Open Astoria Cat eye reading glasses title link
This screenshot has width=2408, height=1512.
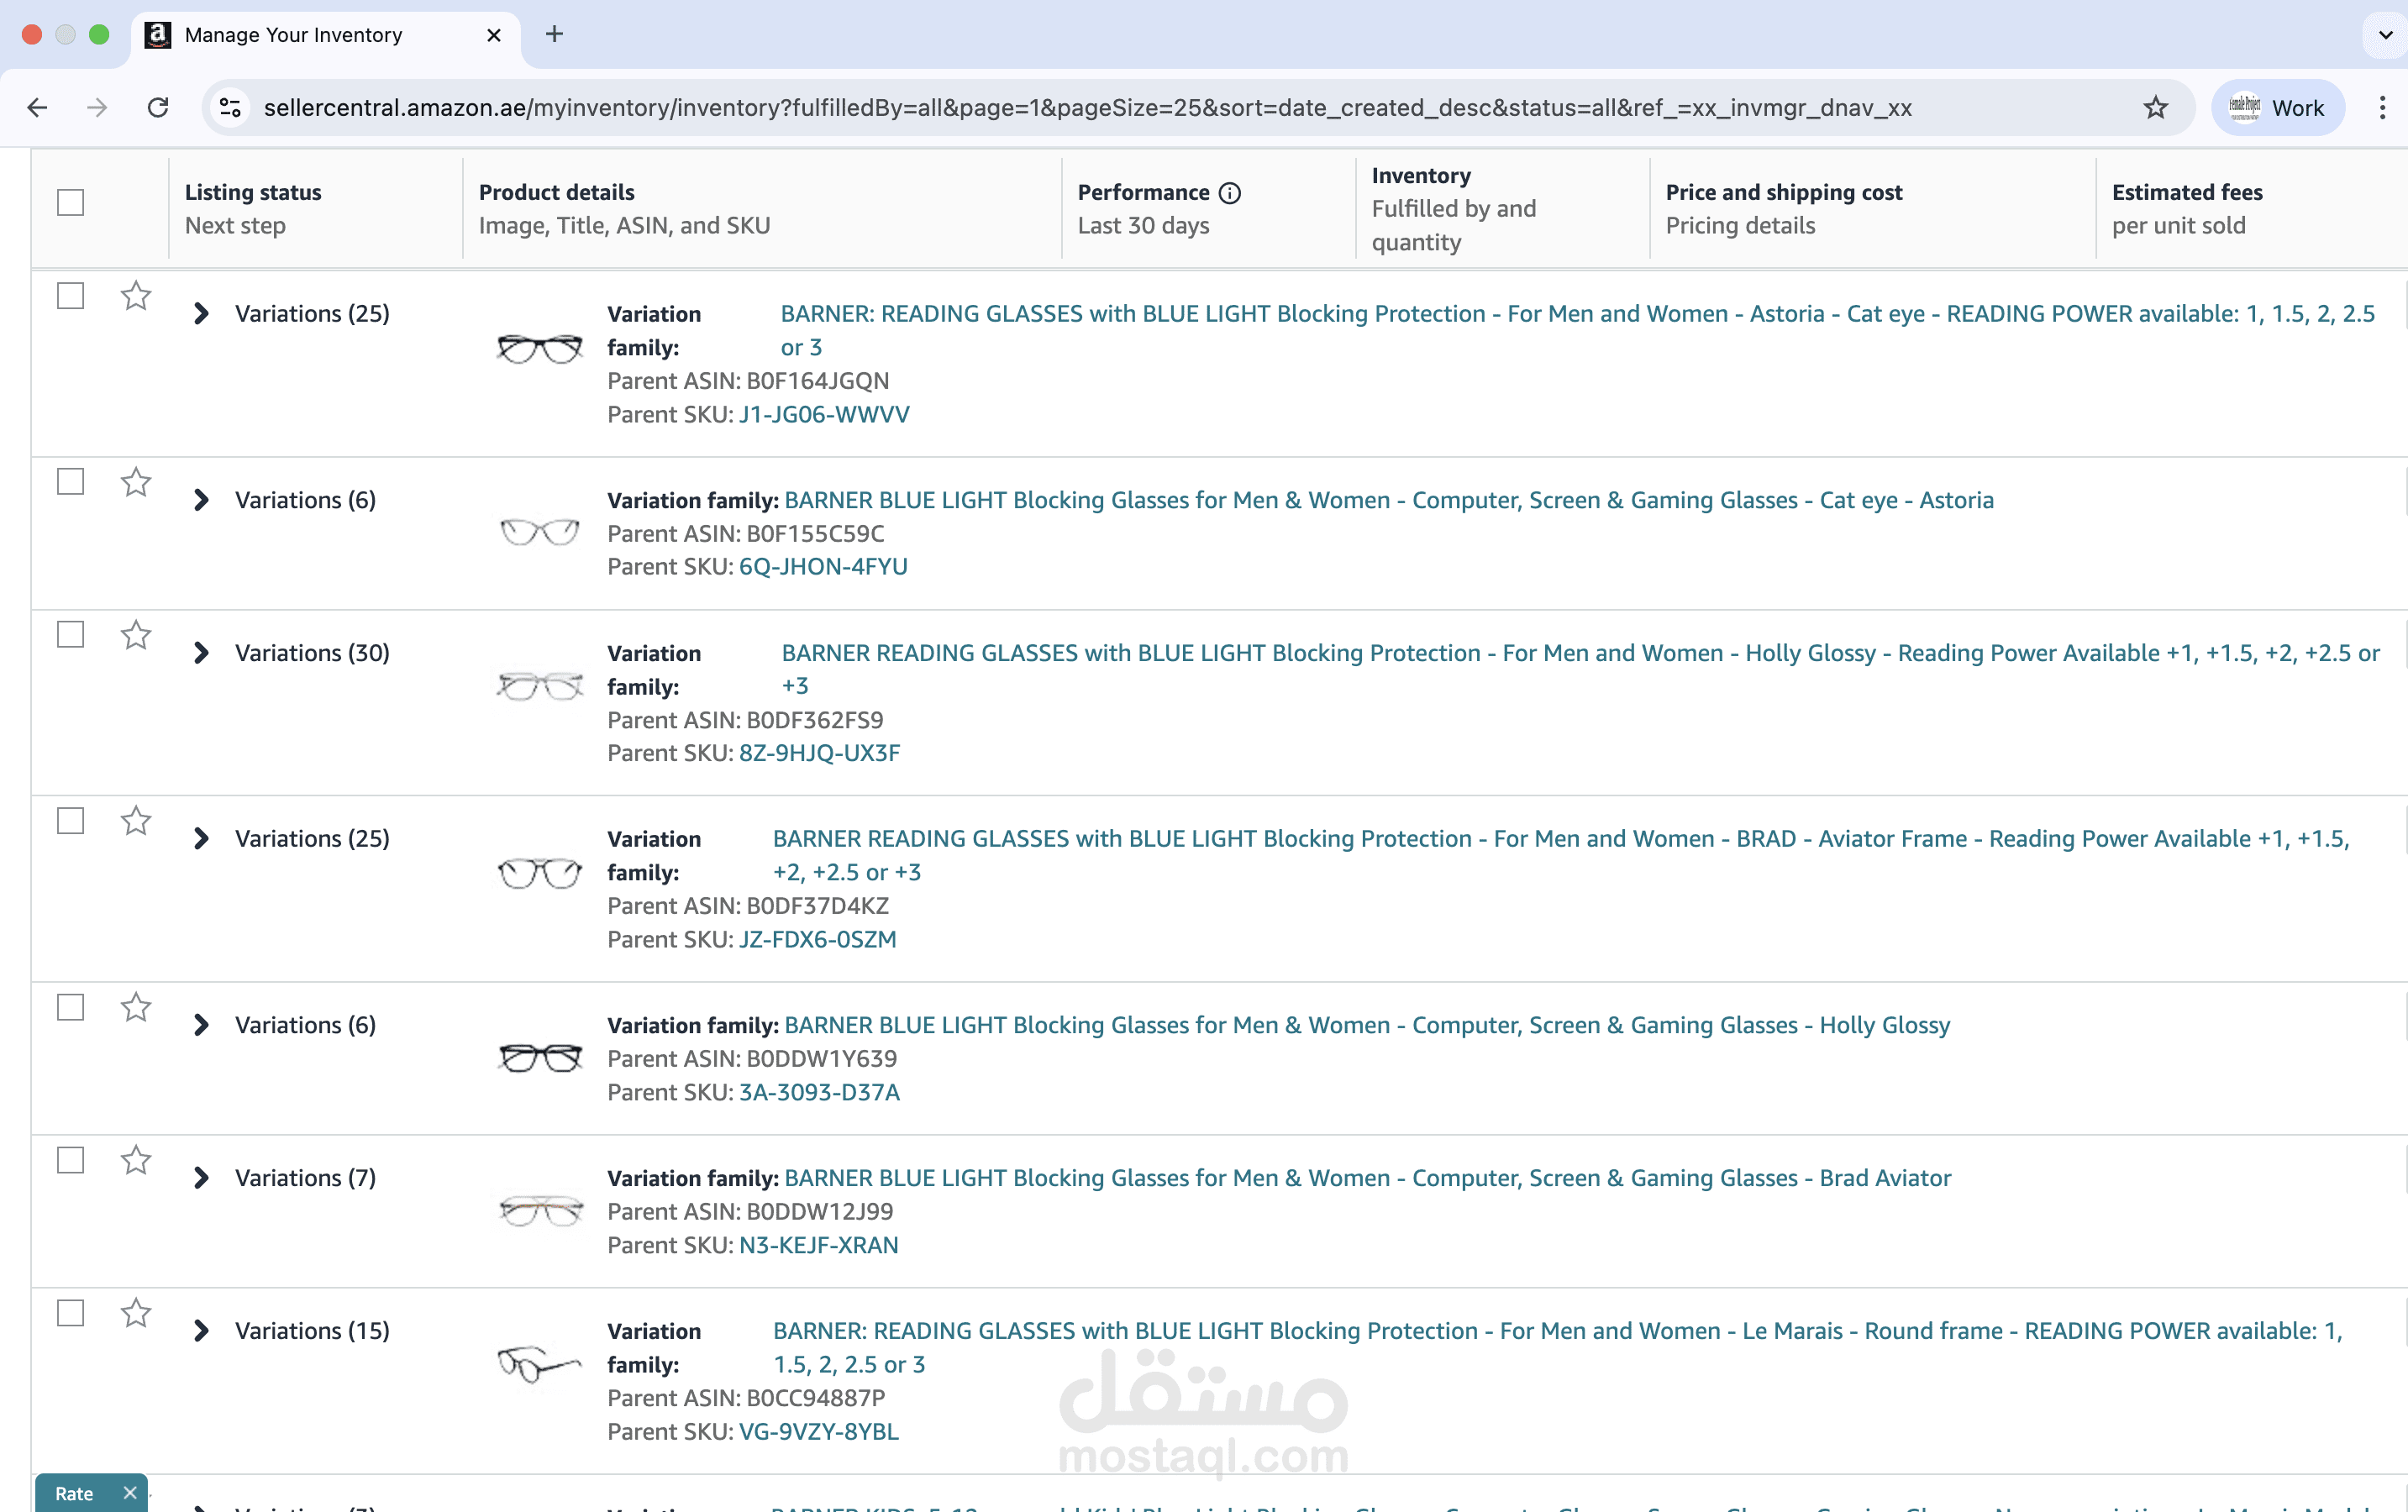point(1577,330)
